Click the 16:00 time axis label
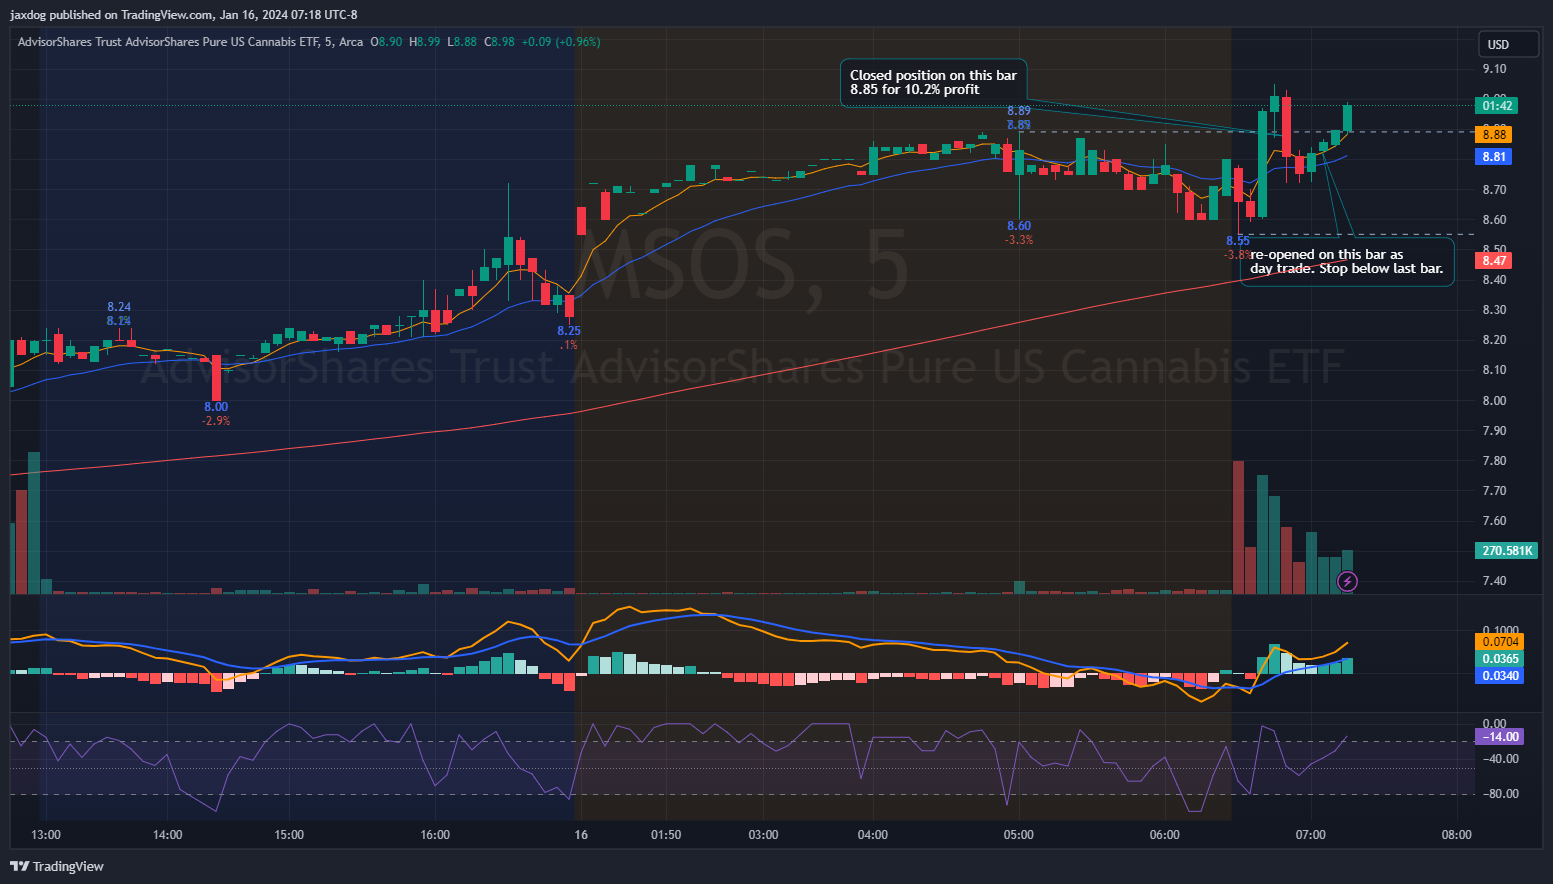The width and height of the screenshot is (1553, 884). click(x=435, y=835)
